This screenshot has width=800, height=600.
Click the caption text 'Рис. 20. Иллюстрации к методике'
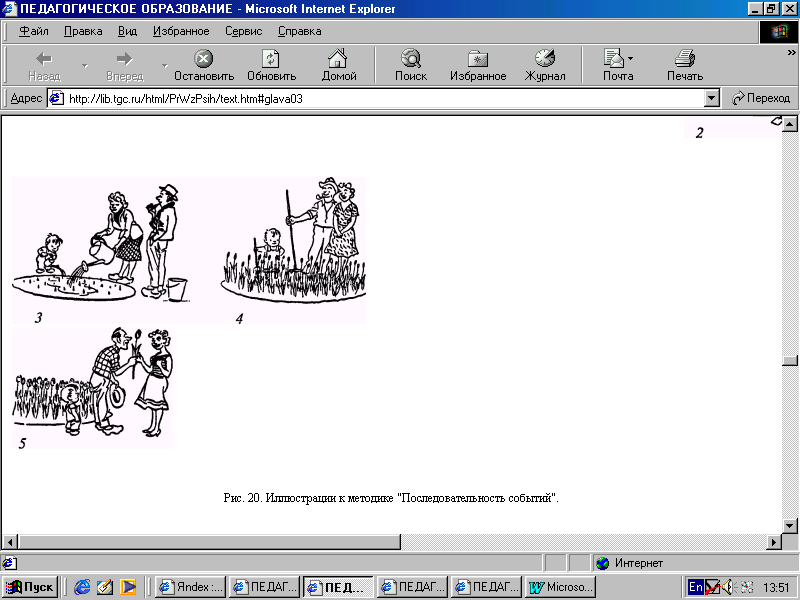pos(308,498)
